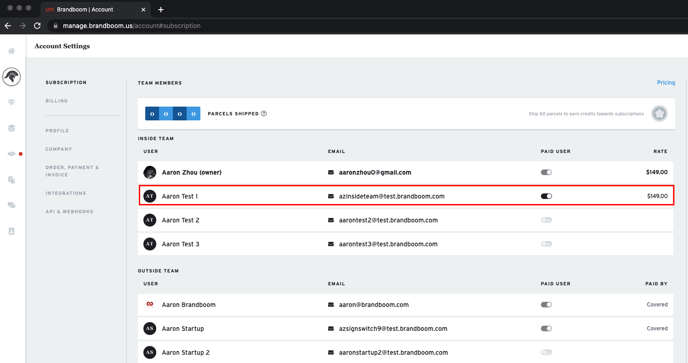Viewport: 688px width, 363px height.
Task: Go back in browser history
Action: [8, 26]
